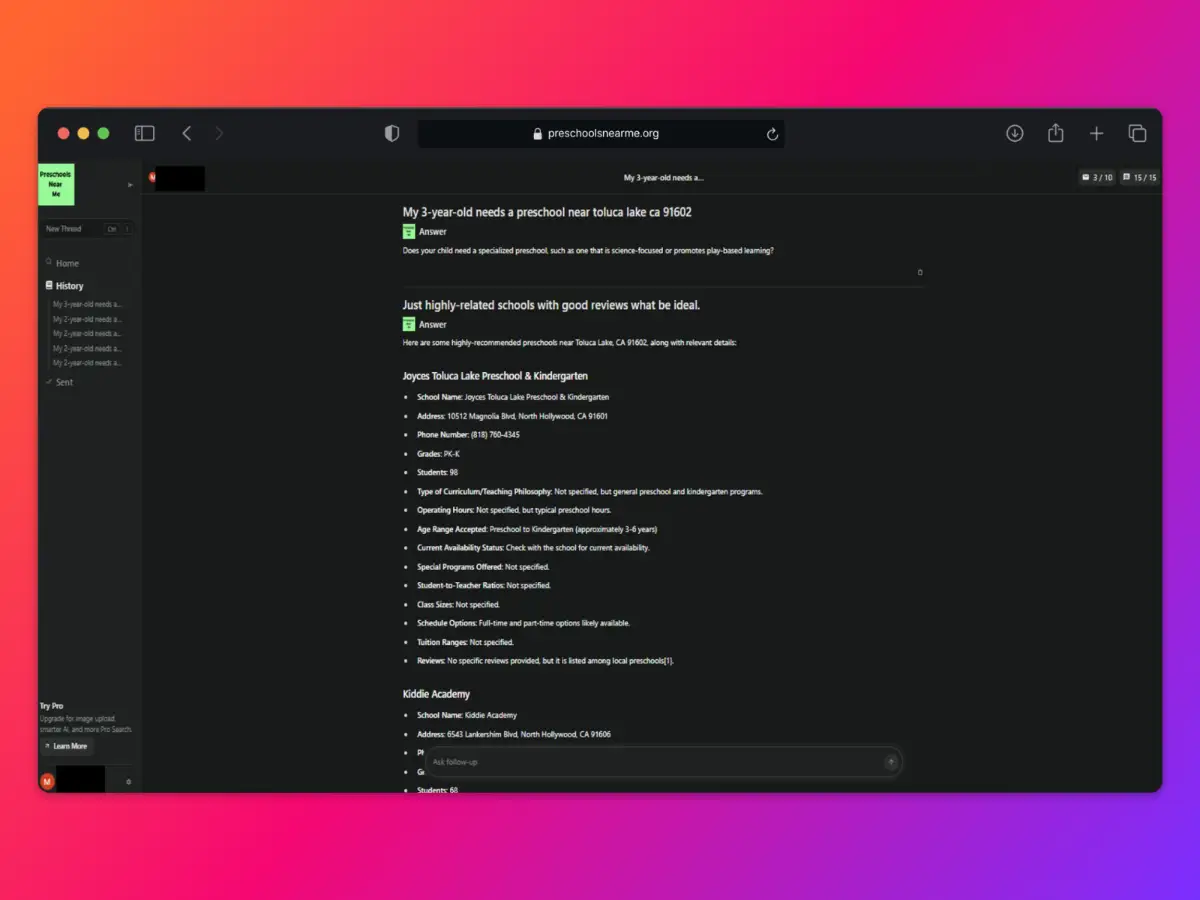Go back to the previous page

[x=187, y=133]
